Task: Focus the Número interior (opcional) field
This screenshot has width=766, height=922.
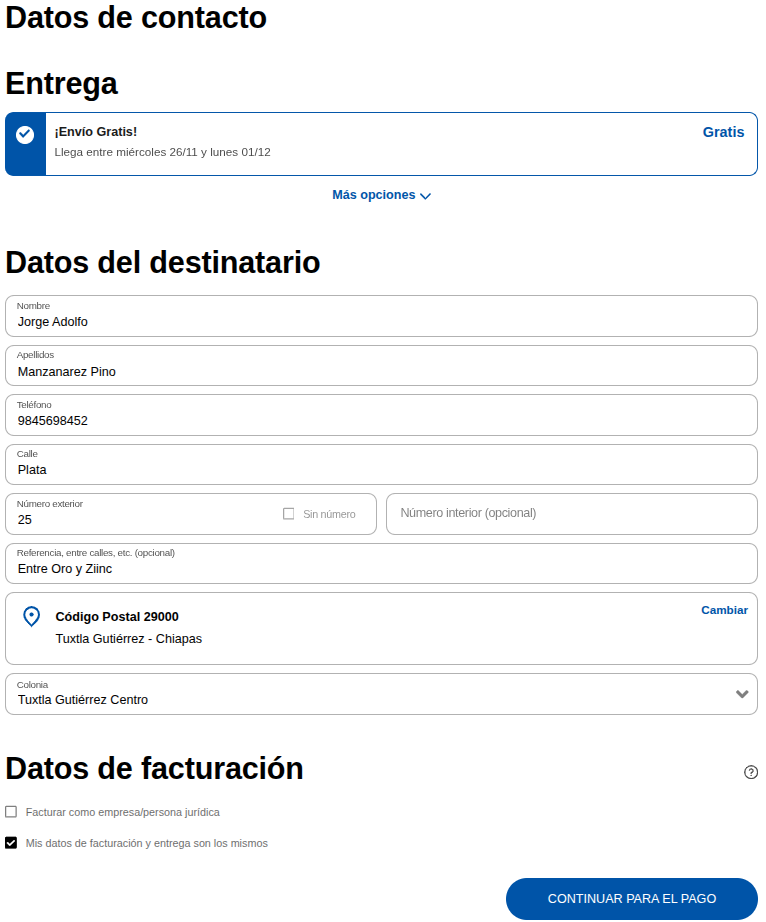Action: (x=571, y=514)
